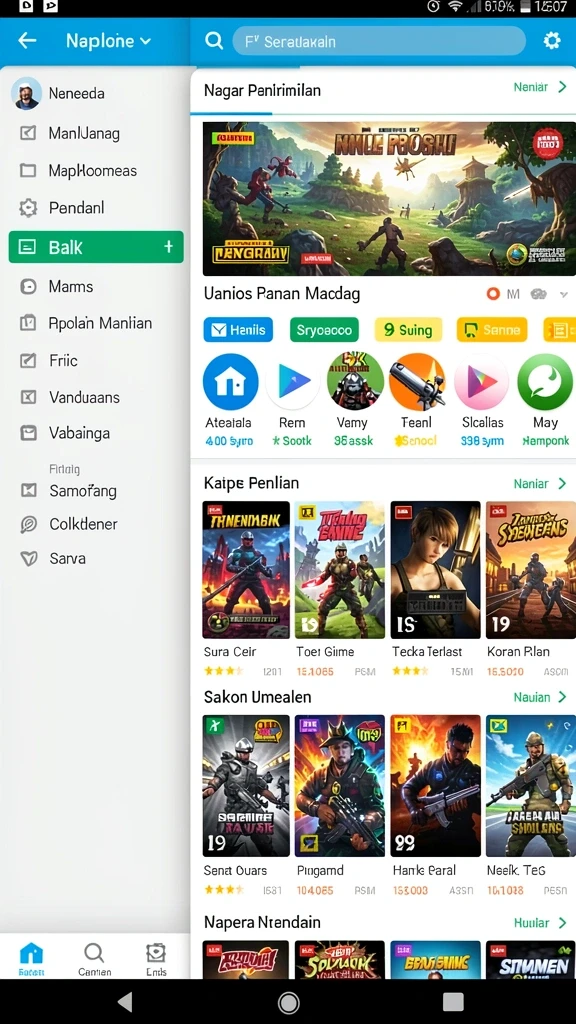The image size is (576, 1024).
Task: Open Neelk TeG game cover
Action: pos(531,786)
